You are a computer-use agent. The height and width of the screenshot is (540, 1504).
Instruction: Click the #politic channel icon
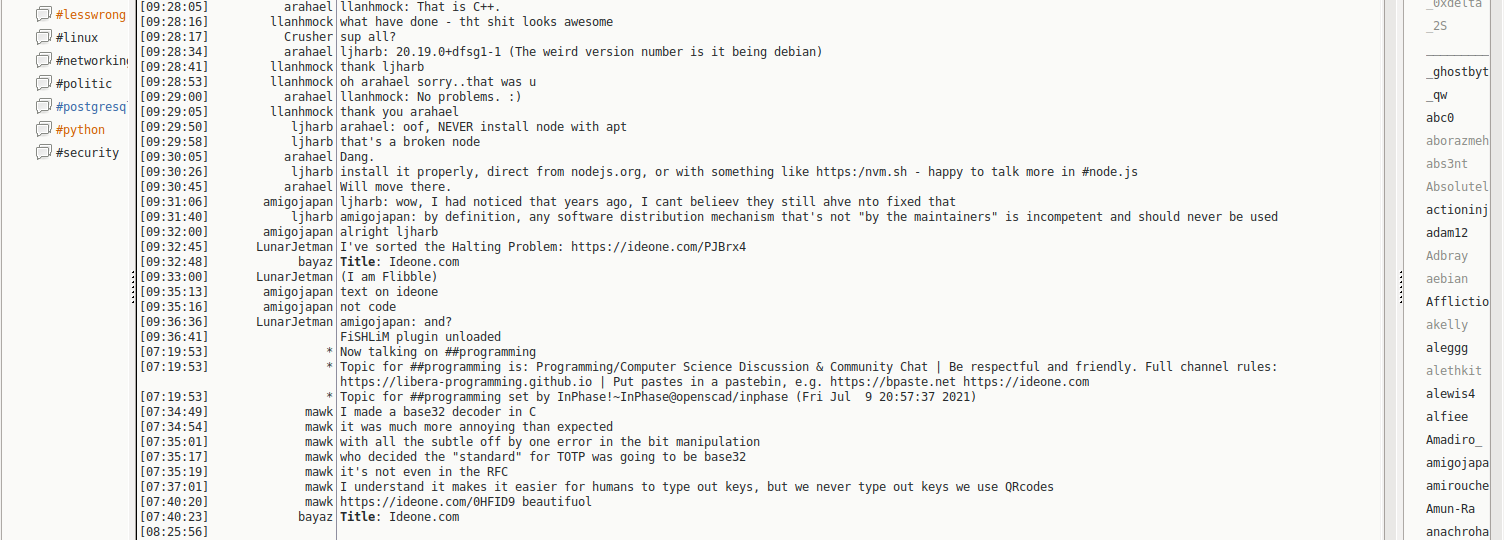43,84
